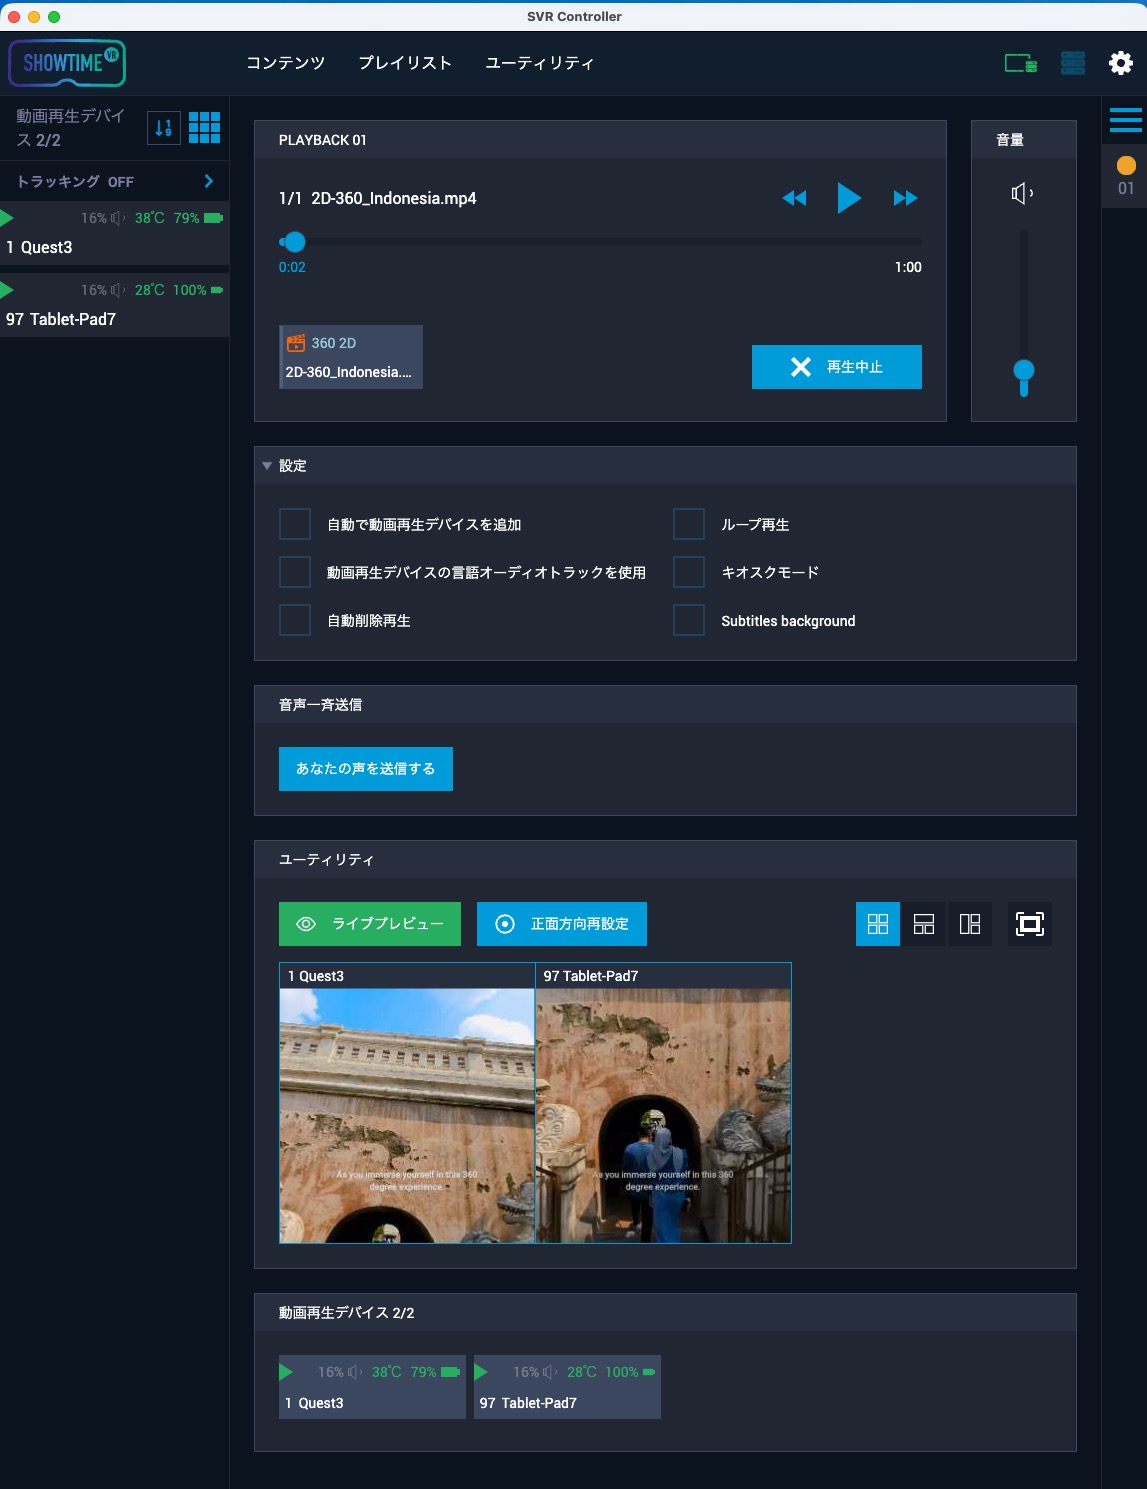Click the ライブプレビュー button

tap(370, 924)
